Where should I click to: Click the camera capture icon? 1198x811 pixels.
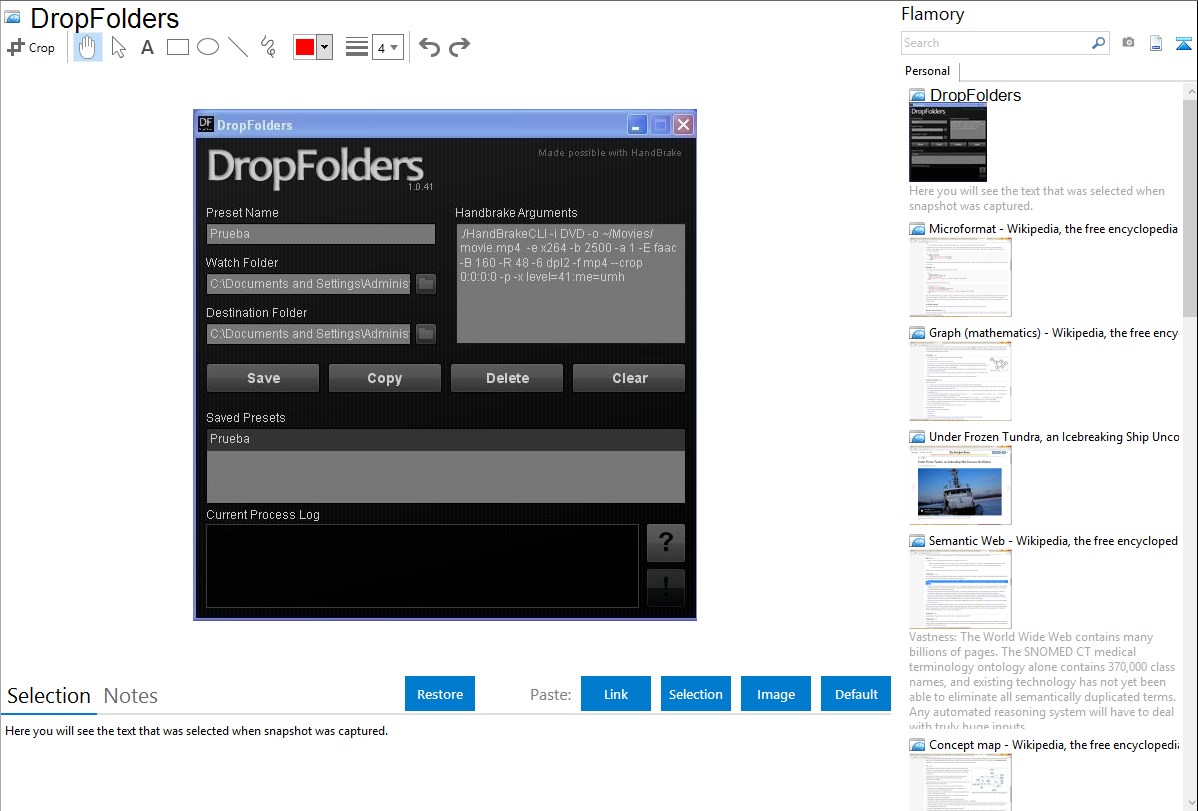tap(1128, 43)
